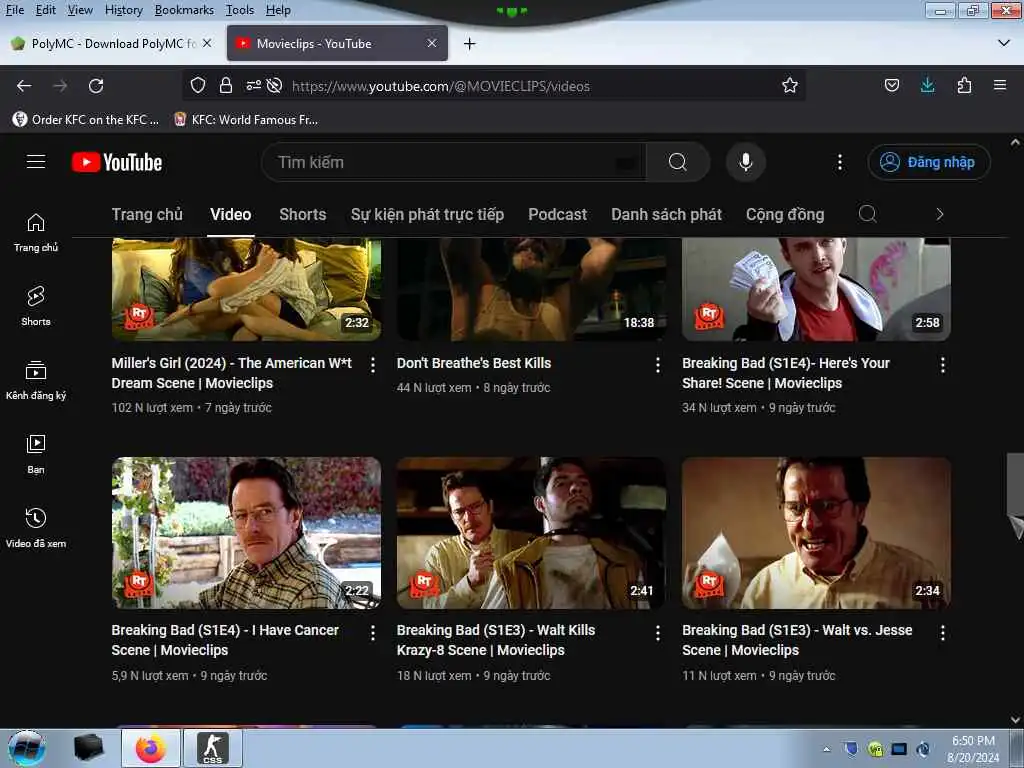Open the YouTube hamburger guide menu
The image size is (1024, 768).
point(36,161)
